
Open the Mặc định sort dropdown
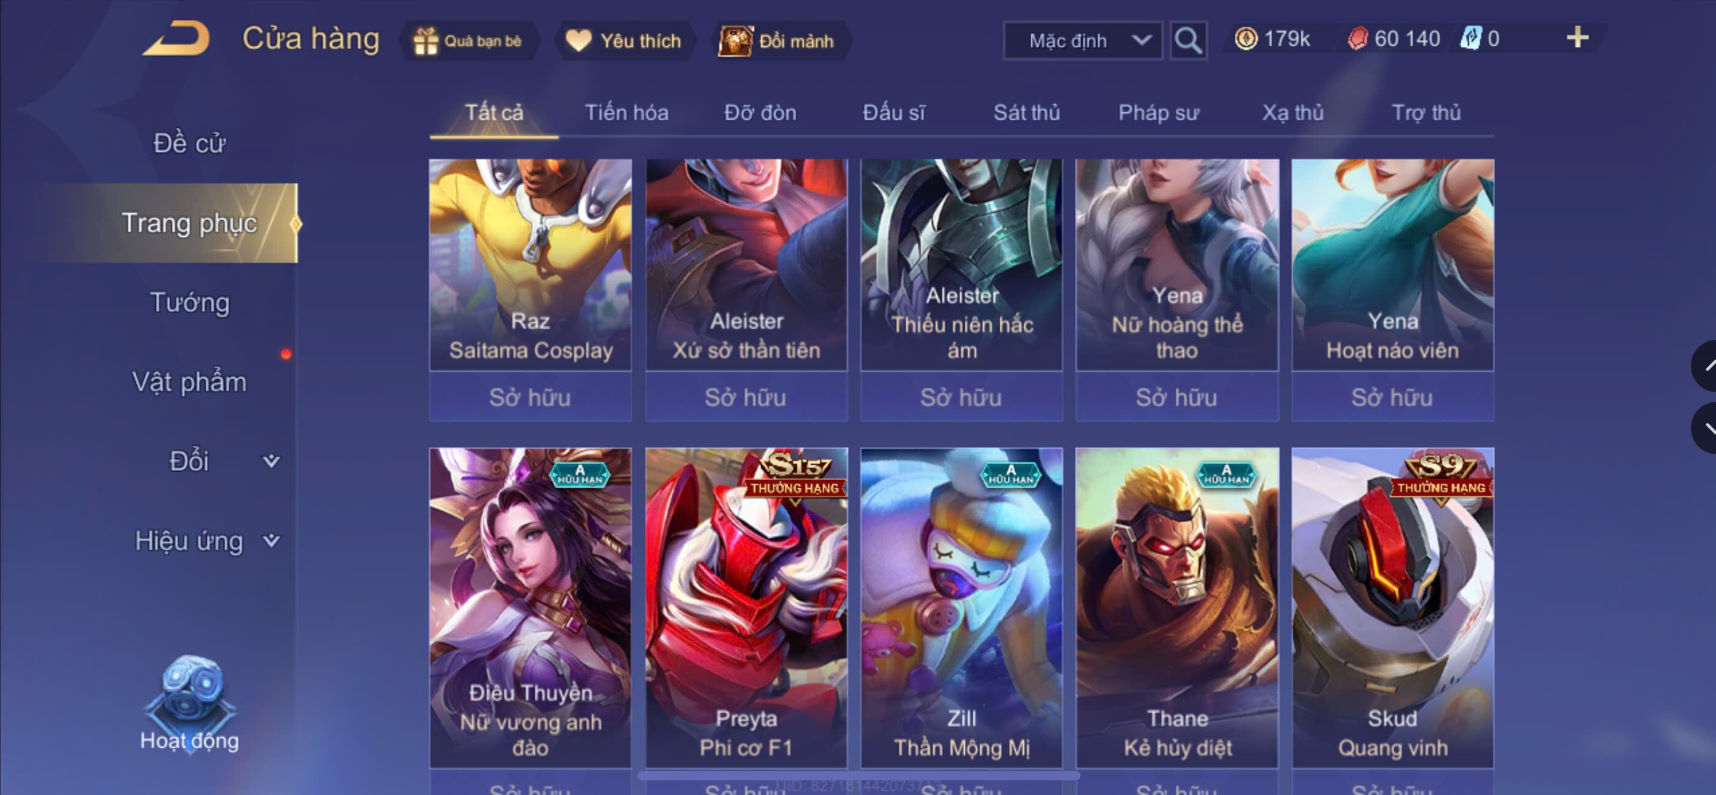(x=1083, y=41)
